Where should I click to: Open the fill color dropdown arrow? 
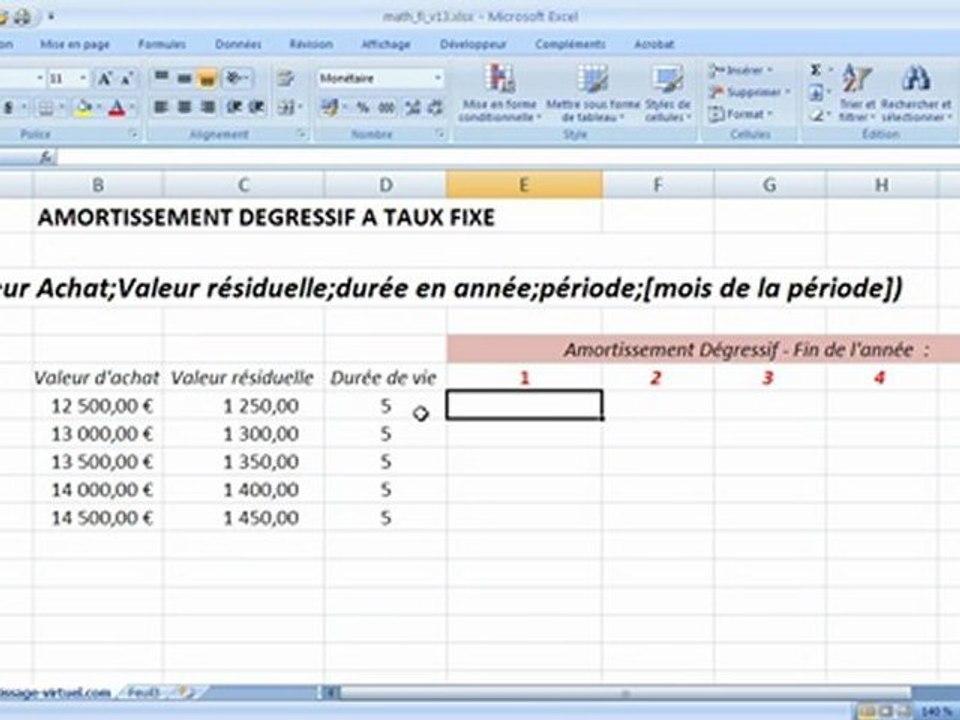pos(98,108)
